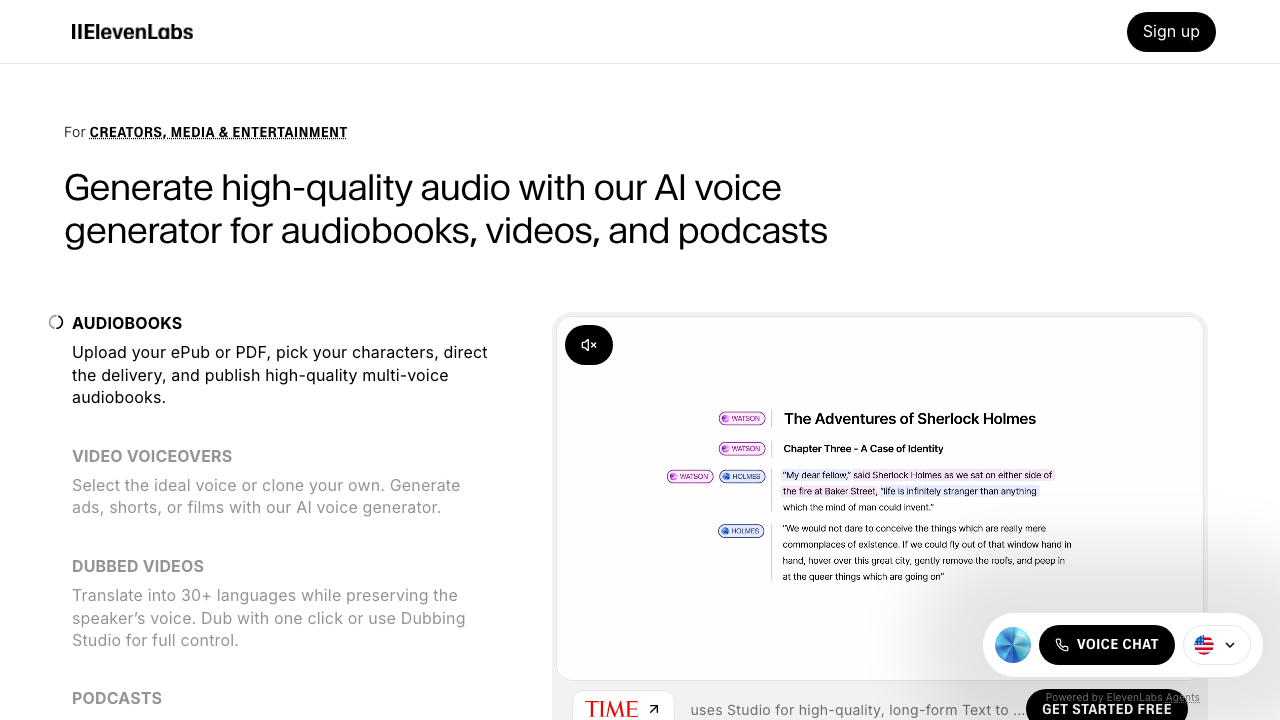Click the ElevenLabs logo in the header

pos(132,32)
